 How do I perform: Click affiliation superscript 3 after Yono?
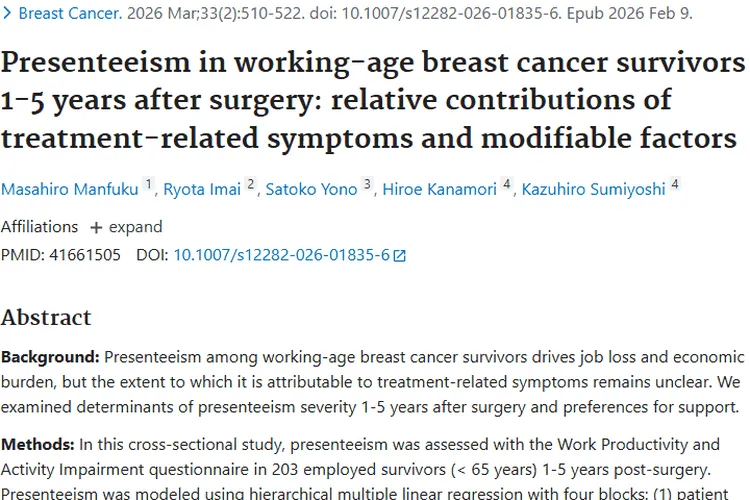coord(367,184)
